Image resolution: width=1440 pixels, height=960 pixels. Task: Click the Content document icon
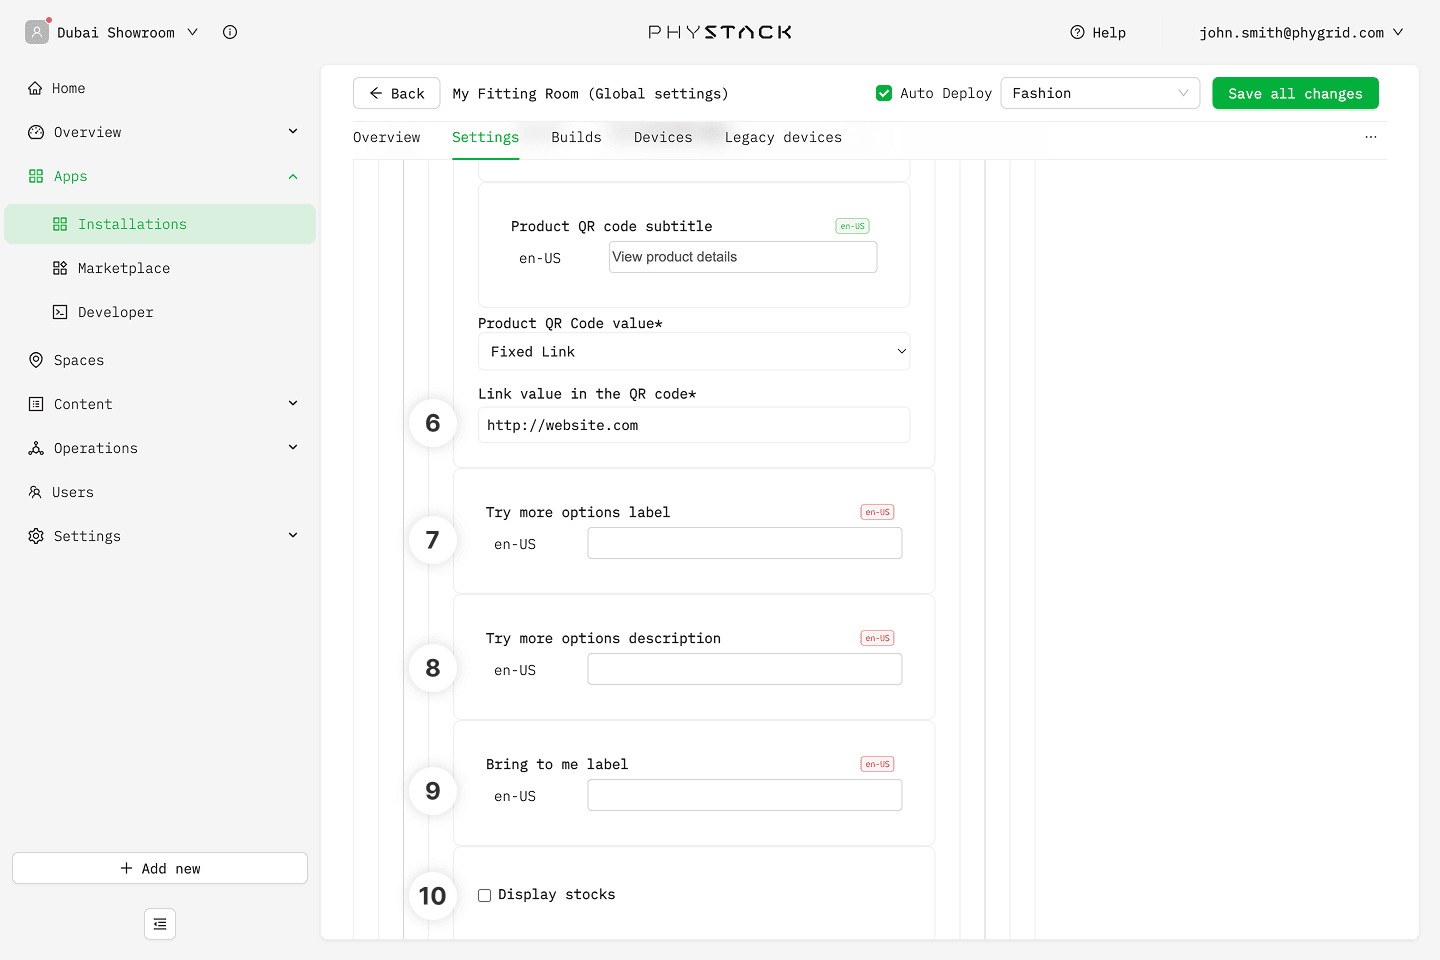point(36,404)
